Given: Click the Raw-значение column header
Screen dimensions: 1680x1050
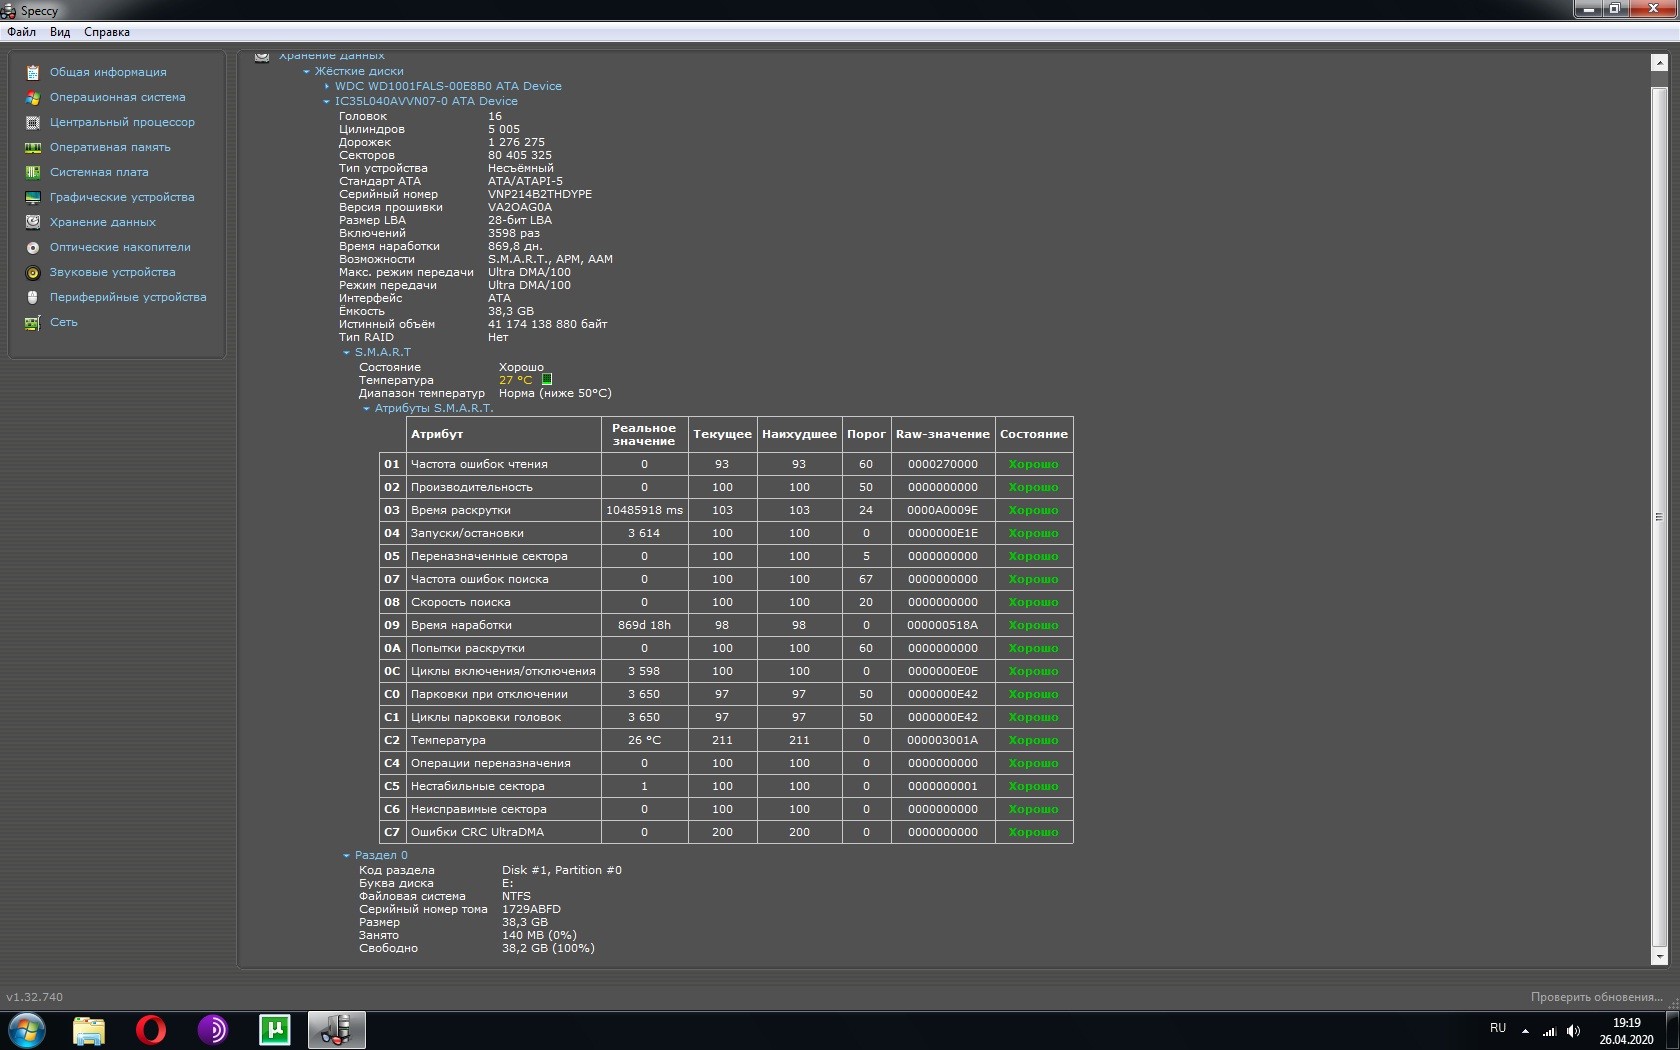Looking at the screenshot, I should (943, 434).
